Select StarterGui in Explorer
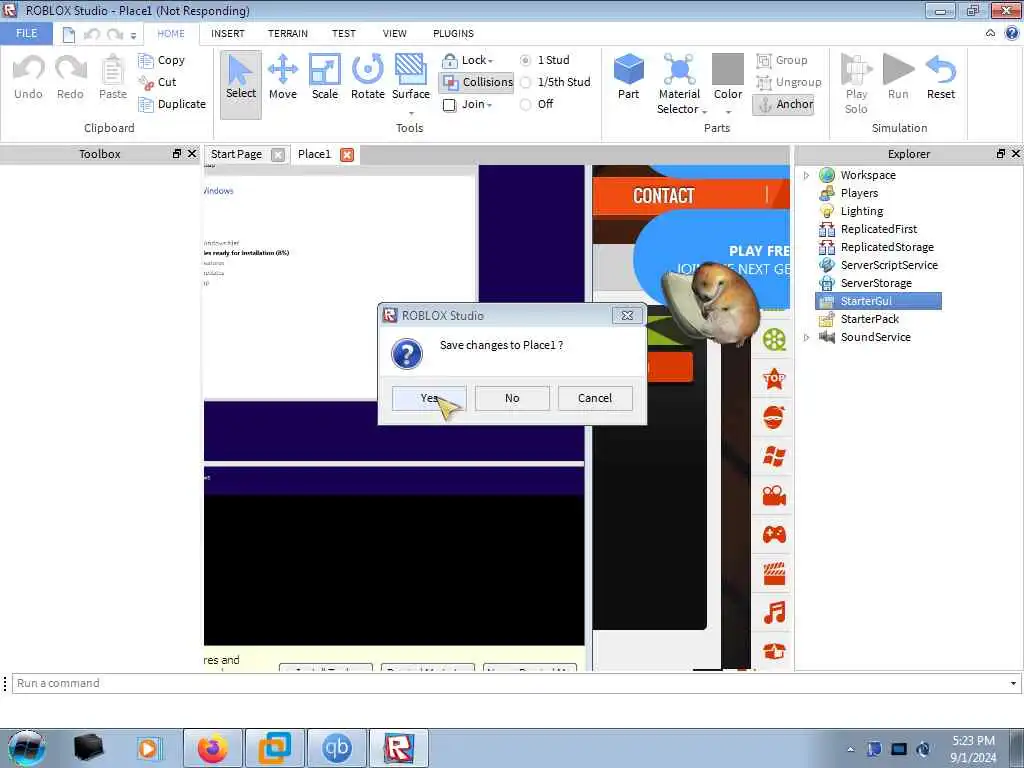The width and height of the screenshot is (1024, 768). point(878,301)
